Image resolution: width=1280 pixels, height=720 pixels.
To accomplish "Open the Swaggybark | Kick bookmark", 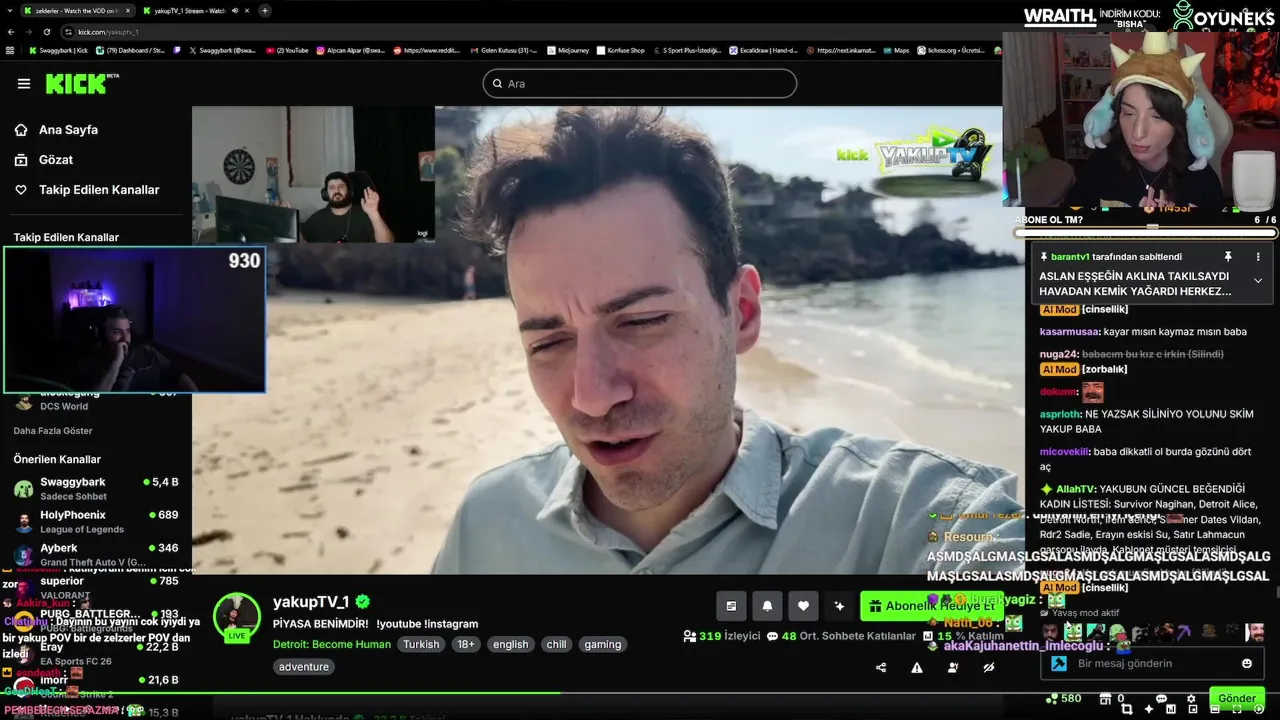I will [x=58, y=50].
